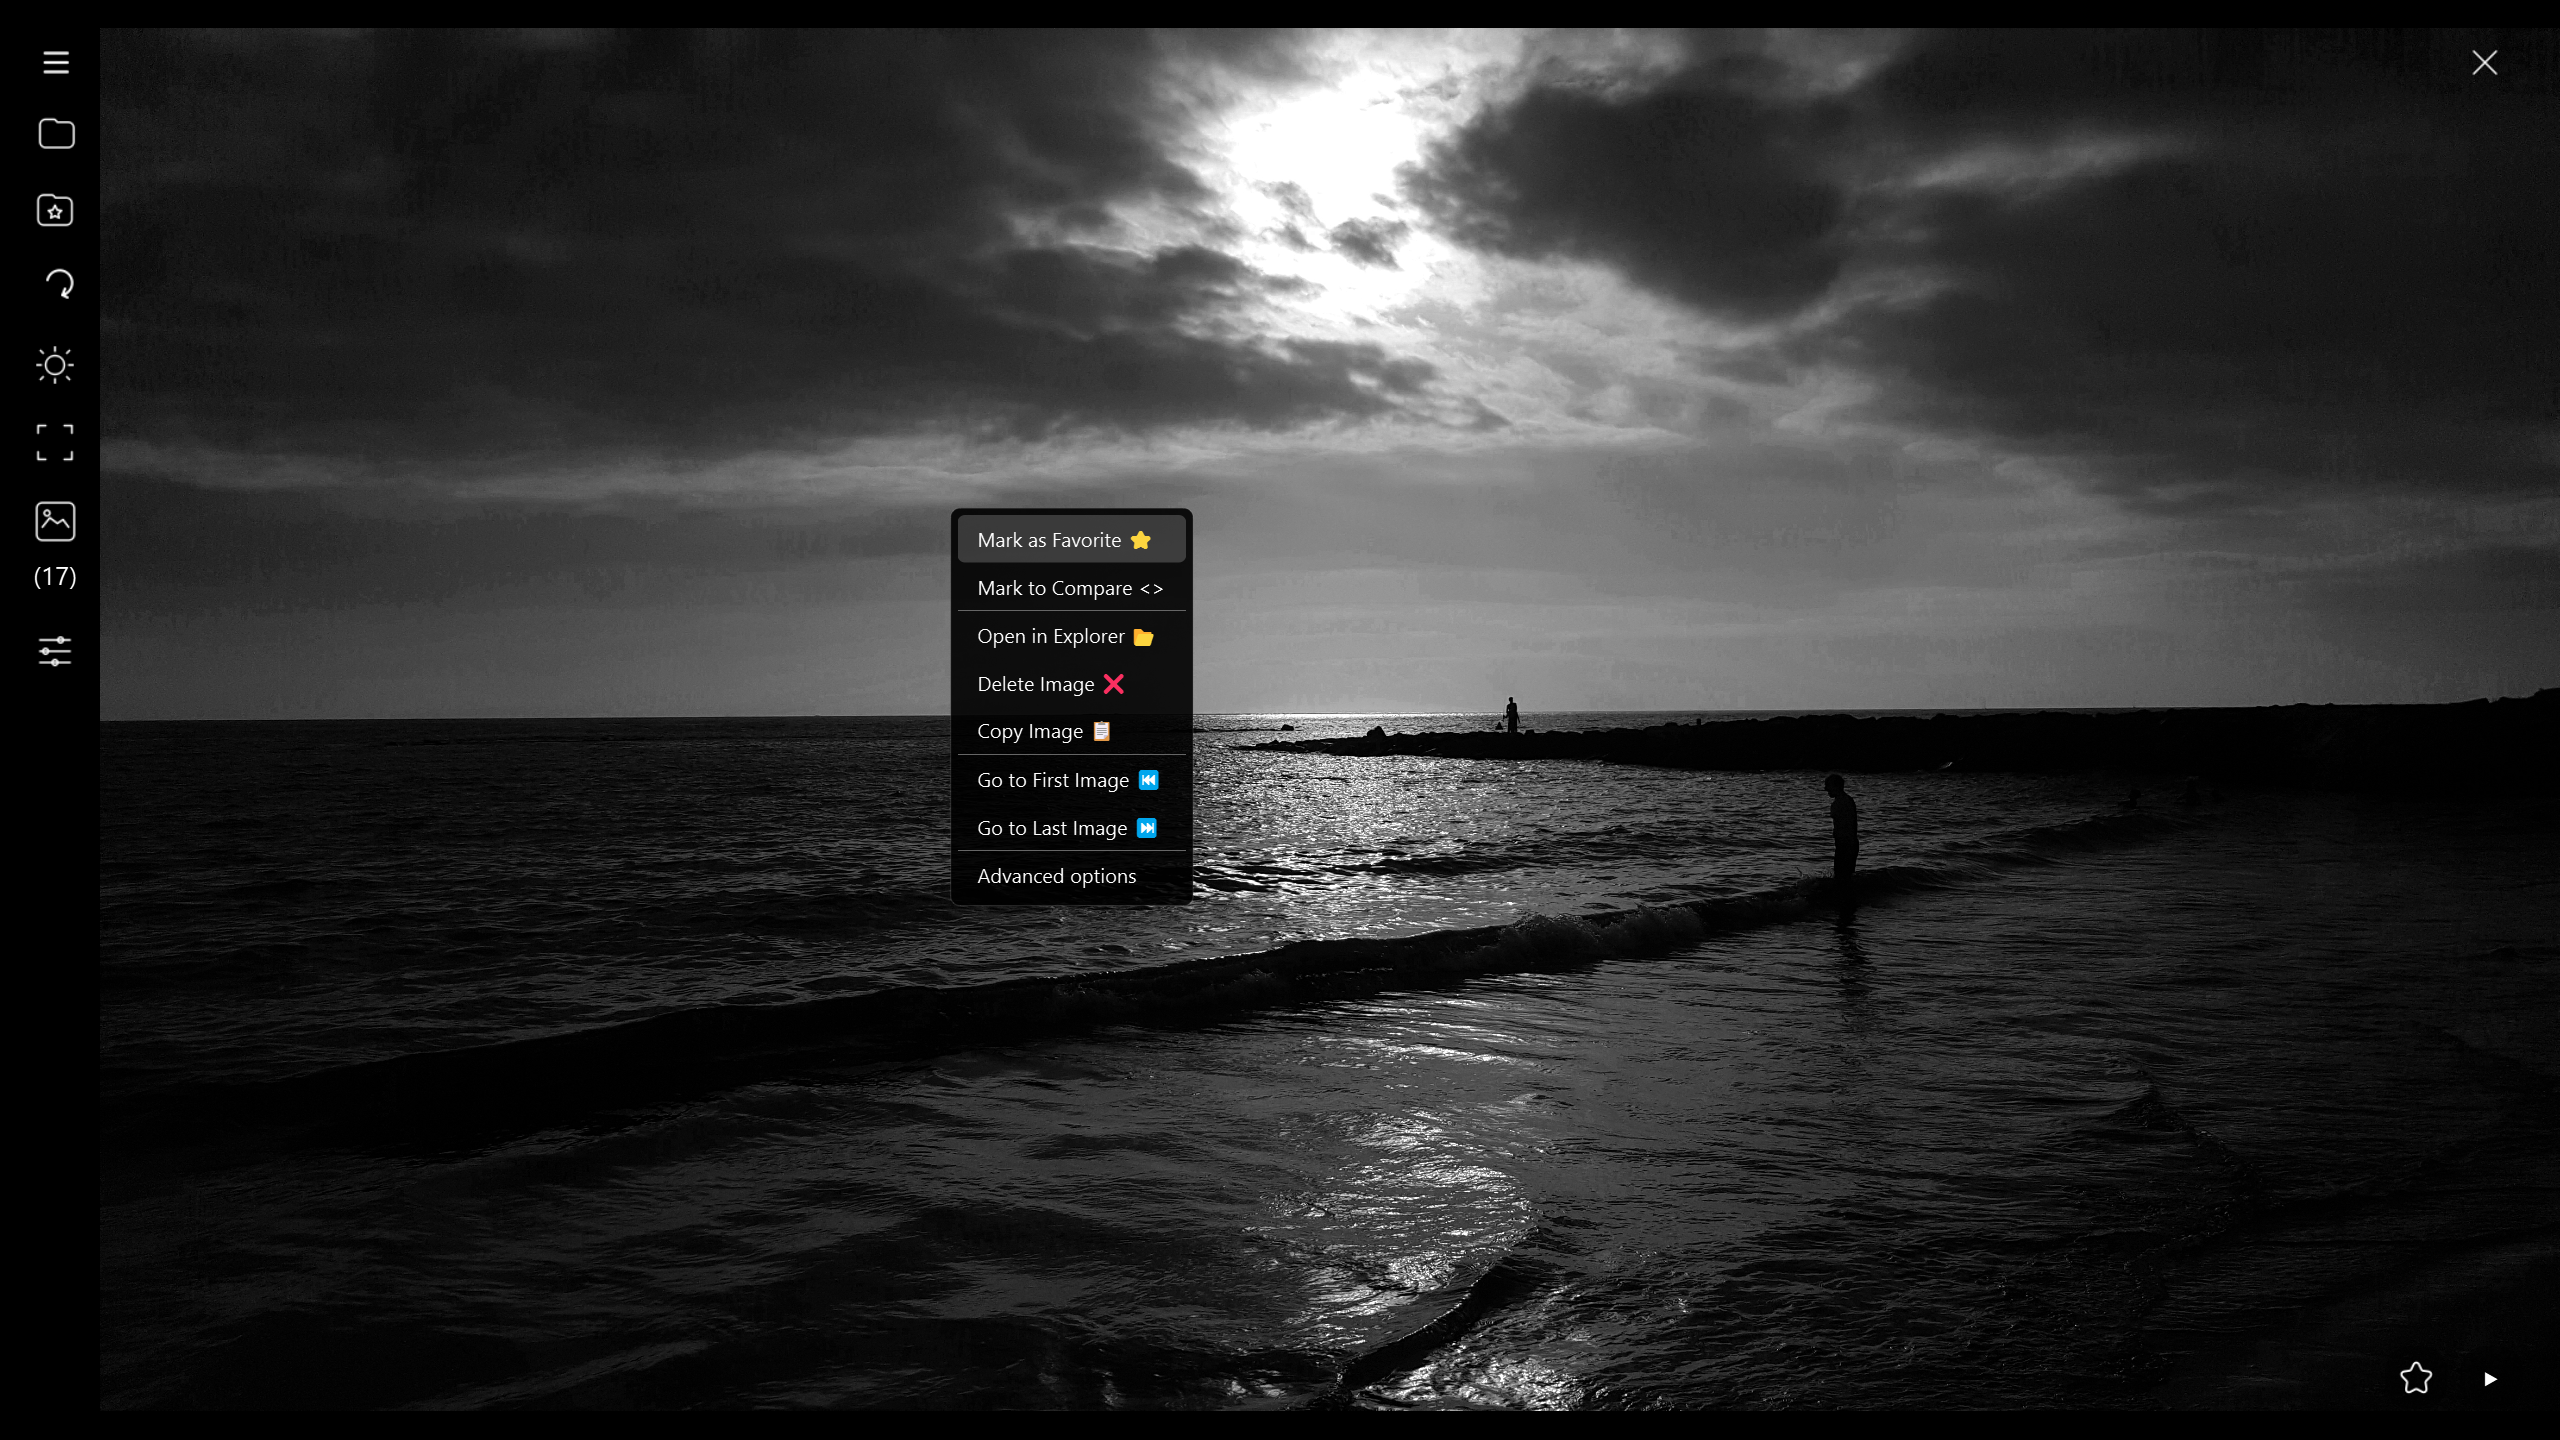The height and width of the screenshot is (1440, 2560).
Task: Click the (17) image count indicator
Action: tap(55, 577)
